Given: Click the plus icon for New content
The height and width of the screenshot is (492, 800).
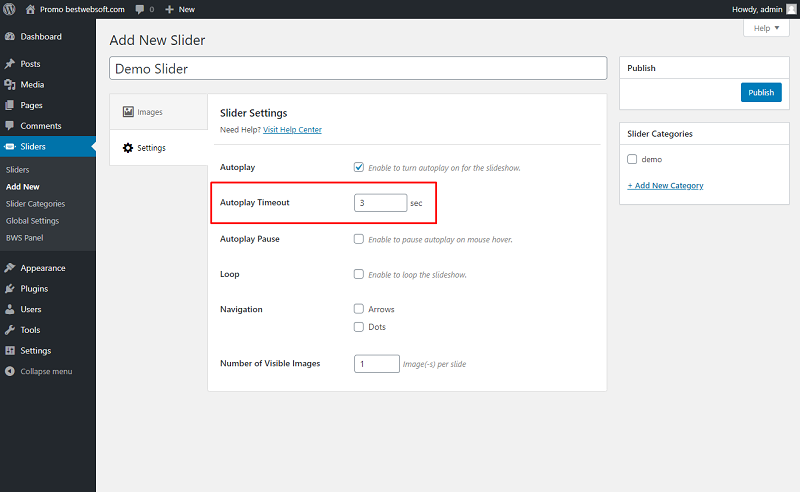Looking at the screenshot, I should (x=169, y=9).
